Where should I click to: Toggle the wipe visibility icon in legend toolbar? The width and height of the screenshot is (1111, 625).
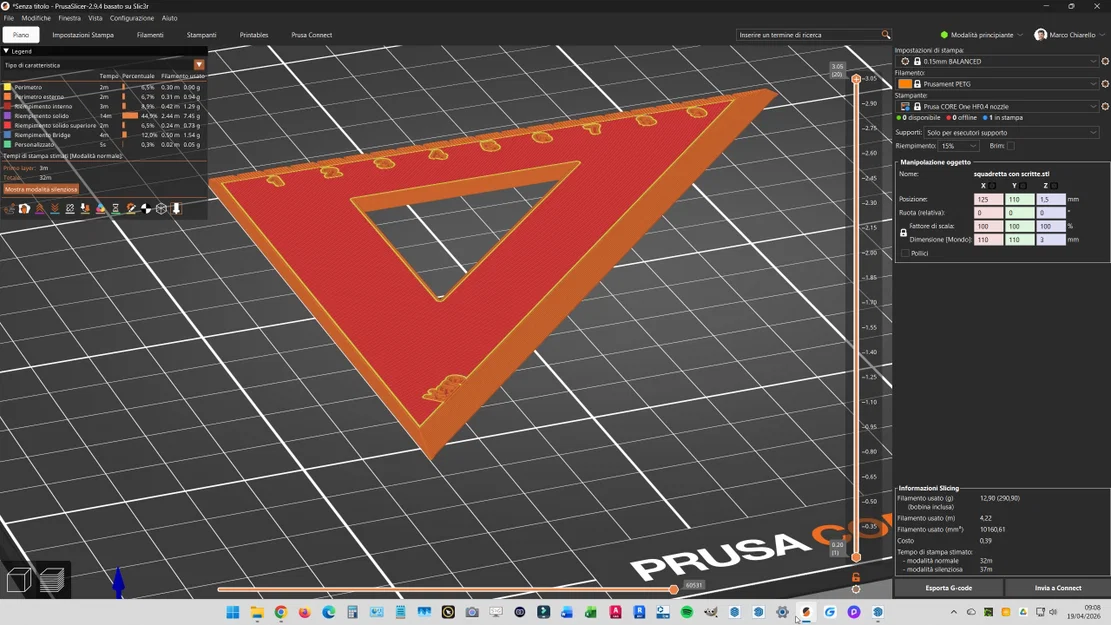(x=24, y=208)
